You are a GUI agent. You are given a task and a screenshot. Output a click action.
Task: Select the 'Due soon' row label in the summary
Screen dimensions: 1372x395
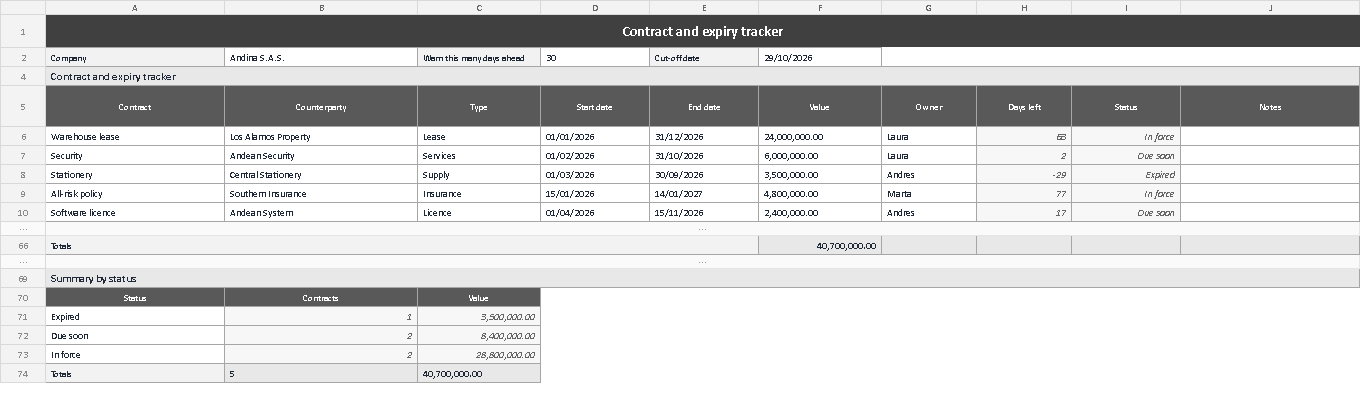(x=135, y=335)
